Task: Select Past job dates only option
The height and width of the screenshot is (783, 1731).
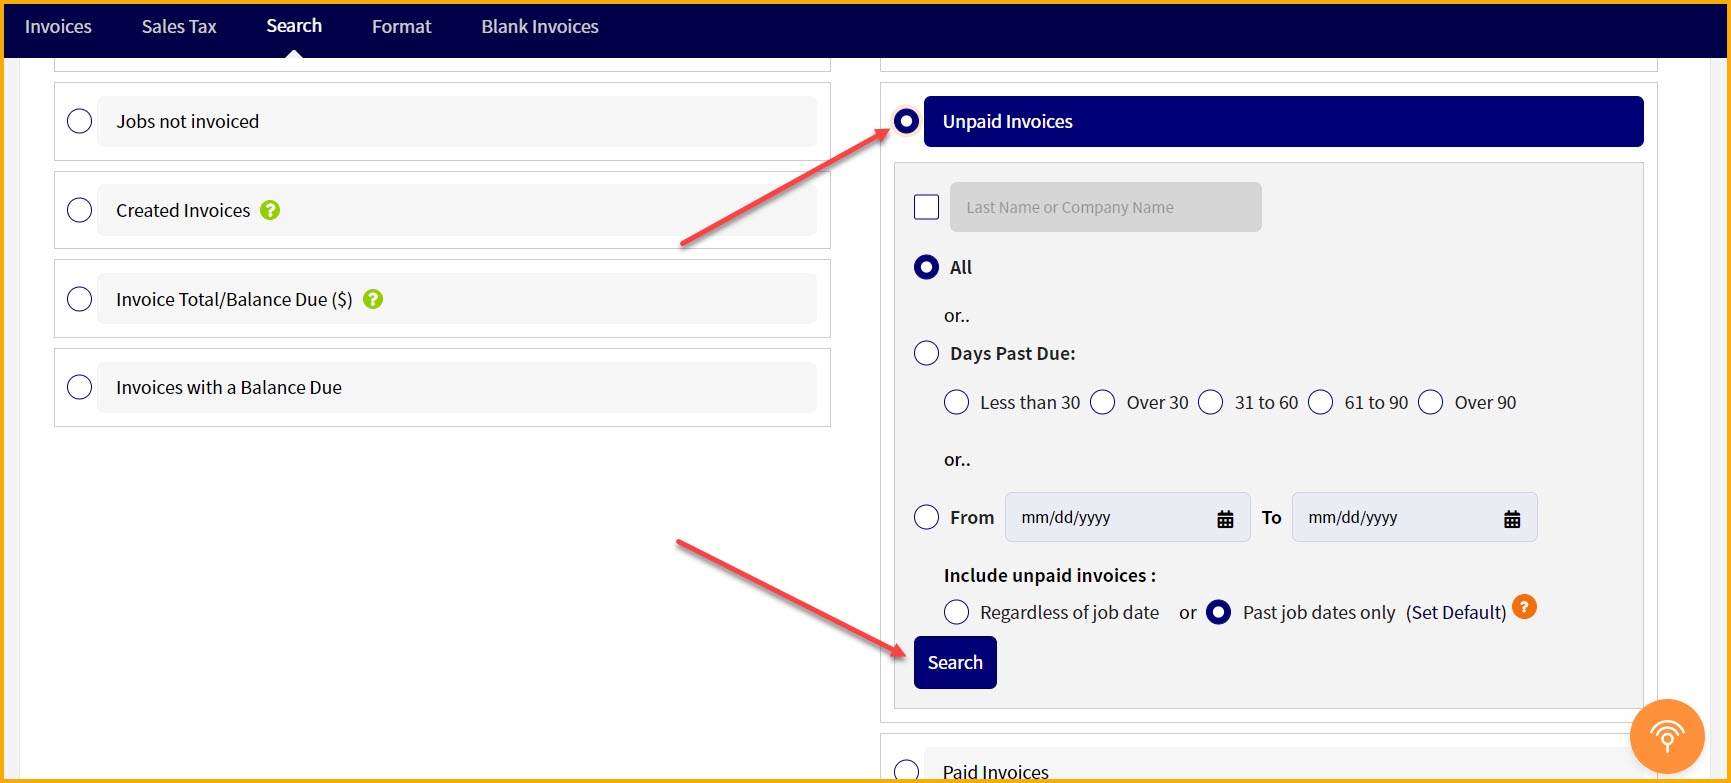Action: (x=1219, y=612)
